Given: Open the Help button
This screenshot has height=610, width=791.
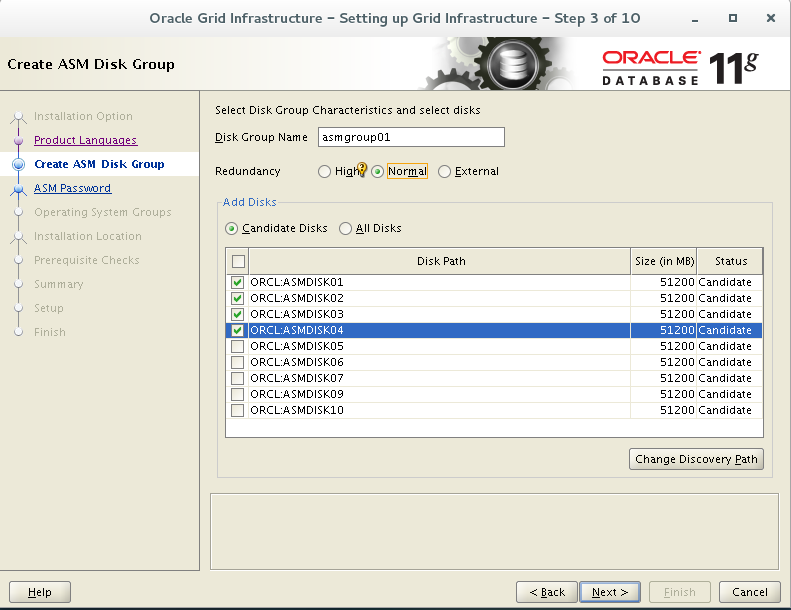Looking at the screenshot, I should [x=40, y=592].
